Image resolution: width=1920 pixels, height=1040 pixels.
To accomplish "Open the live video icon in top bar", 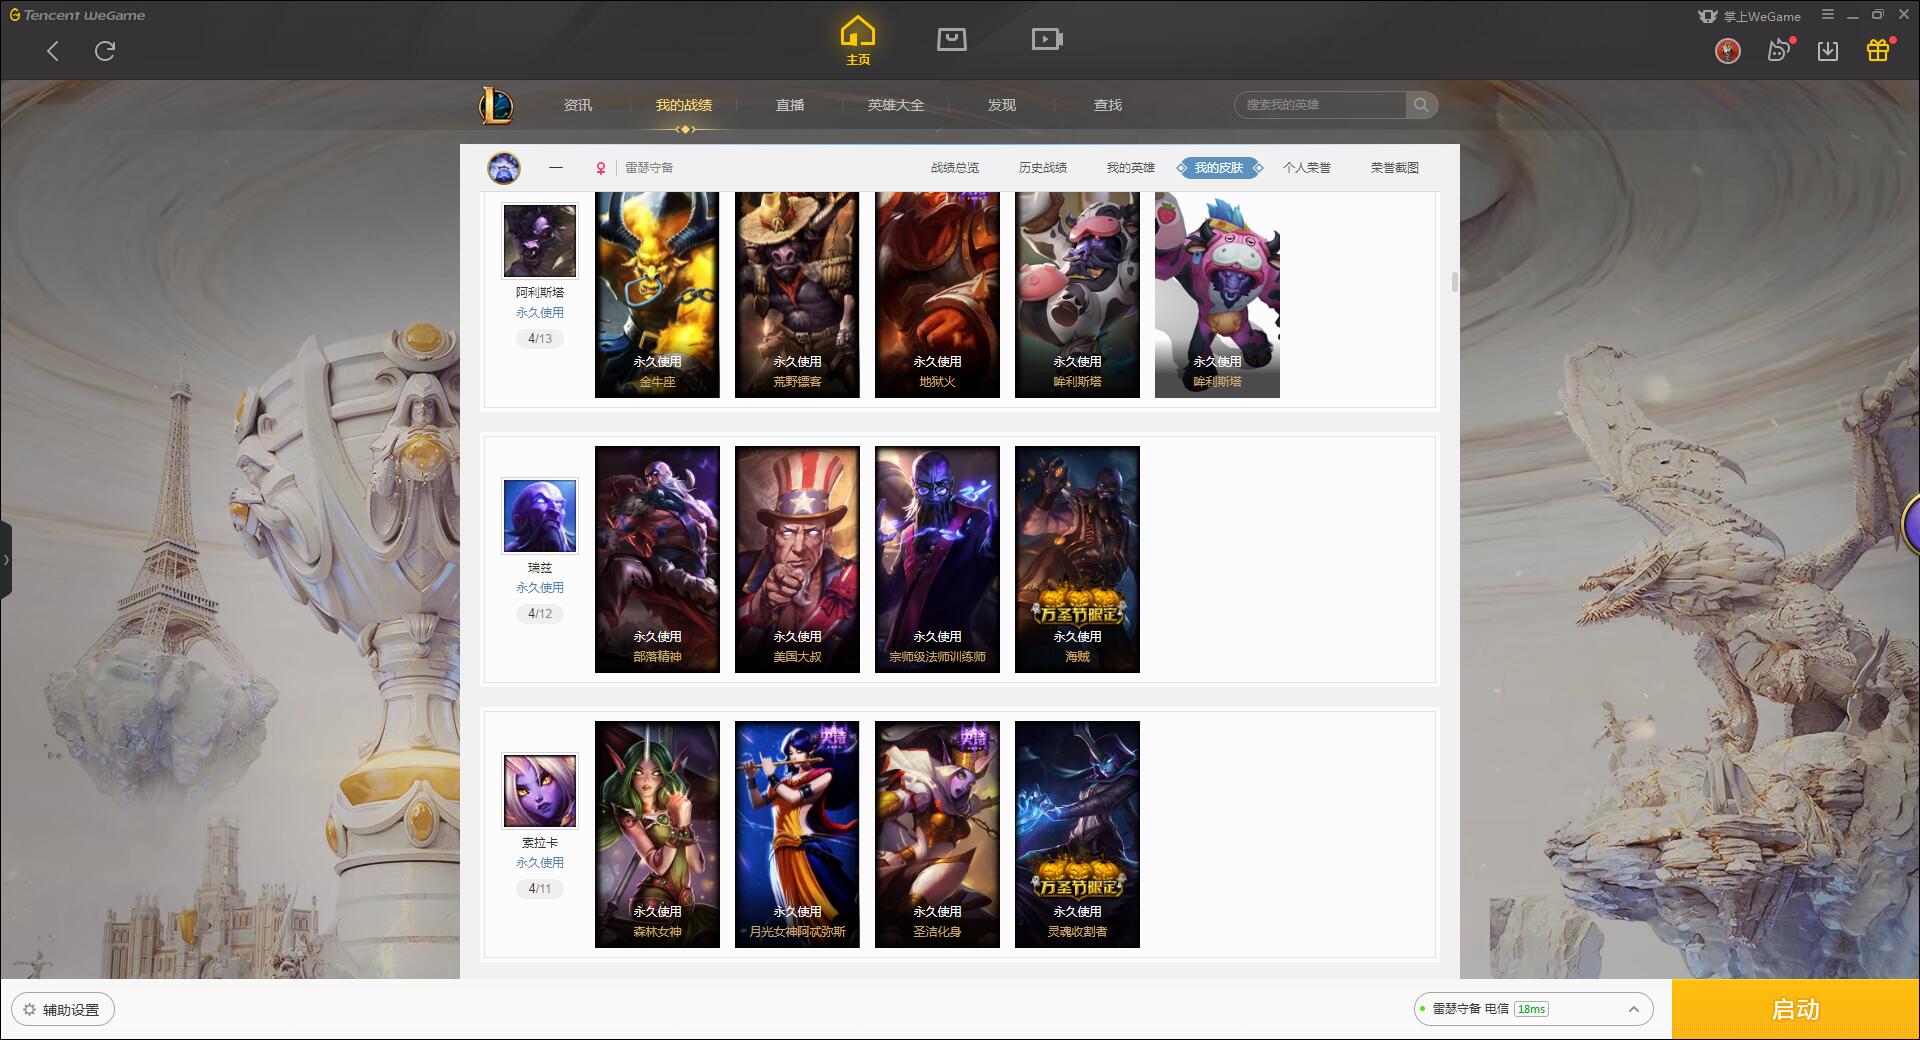I will click(1047, 39).
